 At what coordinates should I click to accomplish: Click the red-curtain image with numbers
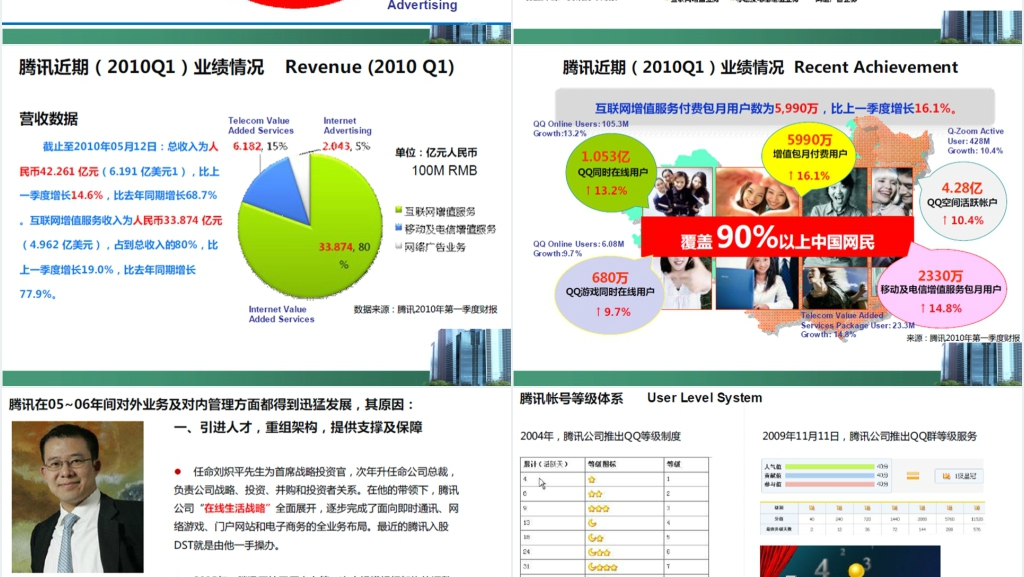pos(850,561)
